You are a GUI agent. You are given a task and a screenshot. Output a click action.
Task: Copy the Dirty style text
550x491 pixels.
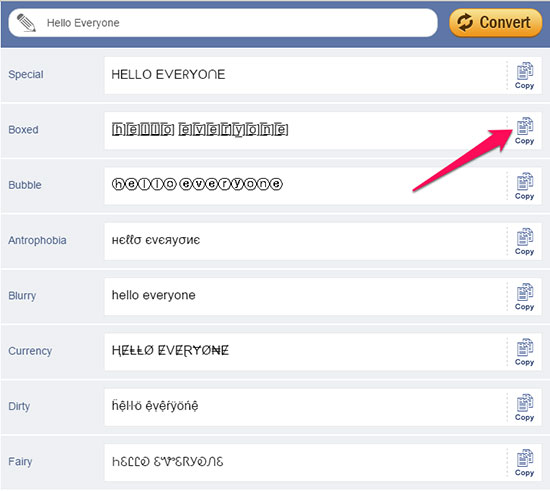click(524, 408)
